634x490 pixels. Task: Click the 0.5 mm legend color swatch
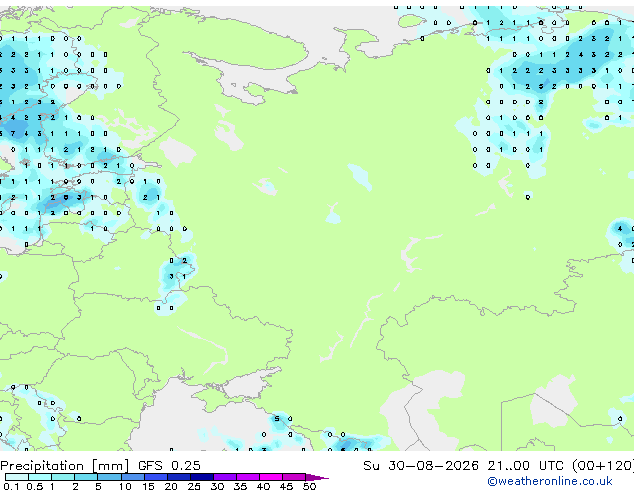coord(40,477)
